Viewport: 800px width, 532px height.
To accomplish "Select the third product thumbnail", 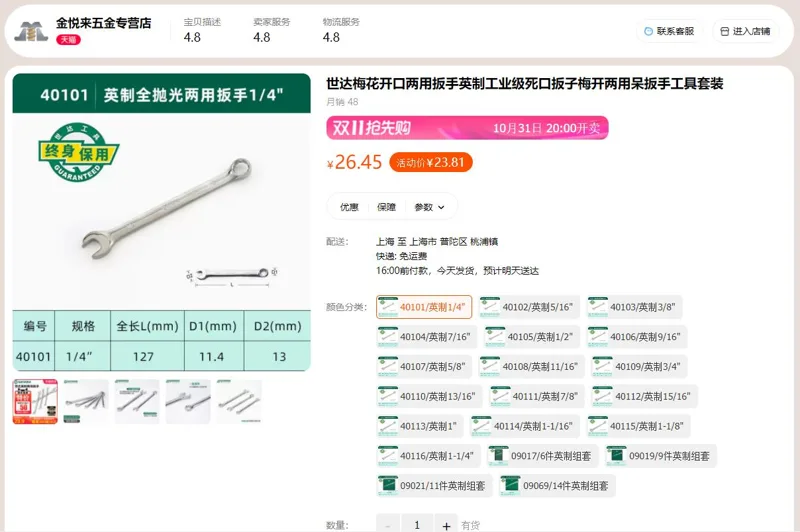I will click(137, 401).
